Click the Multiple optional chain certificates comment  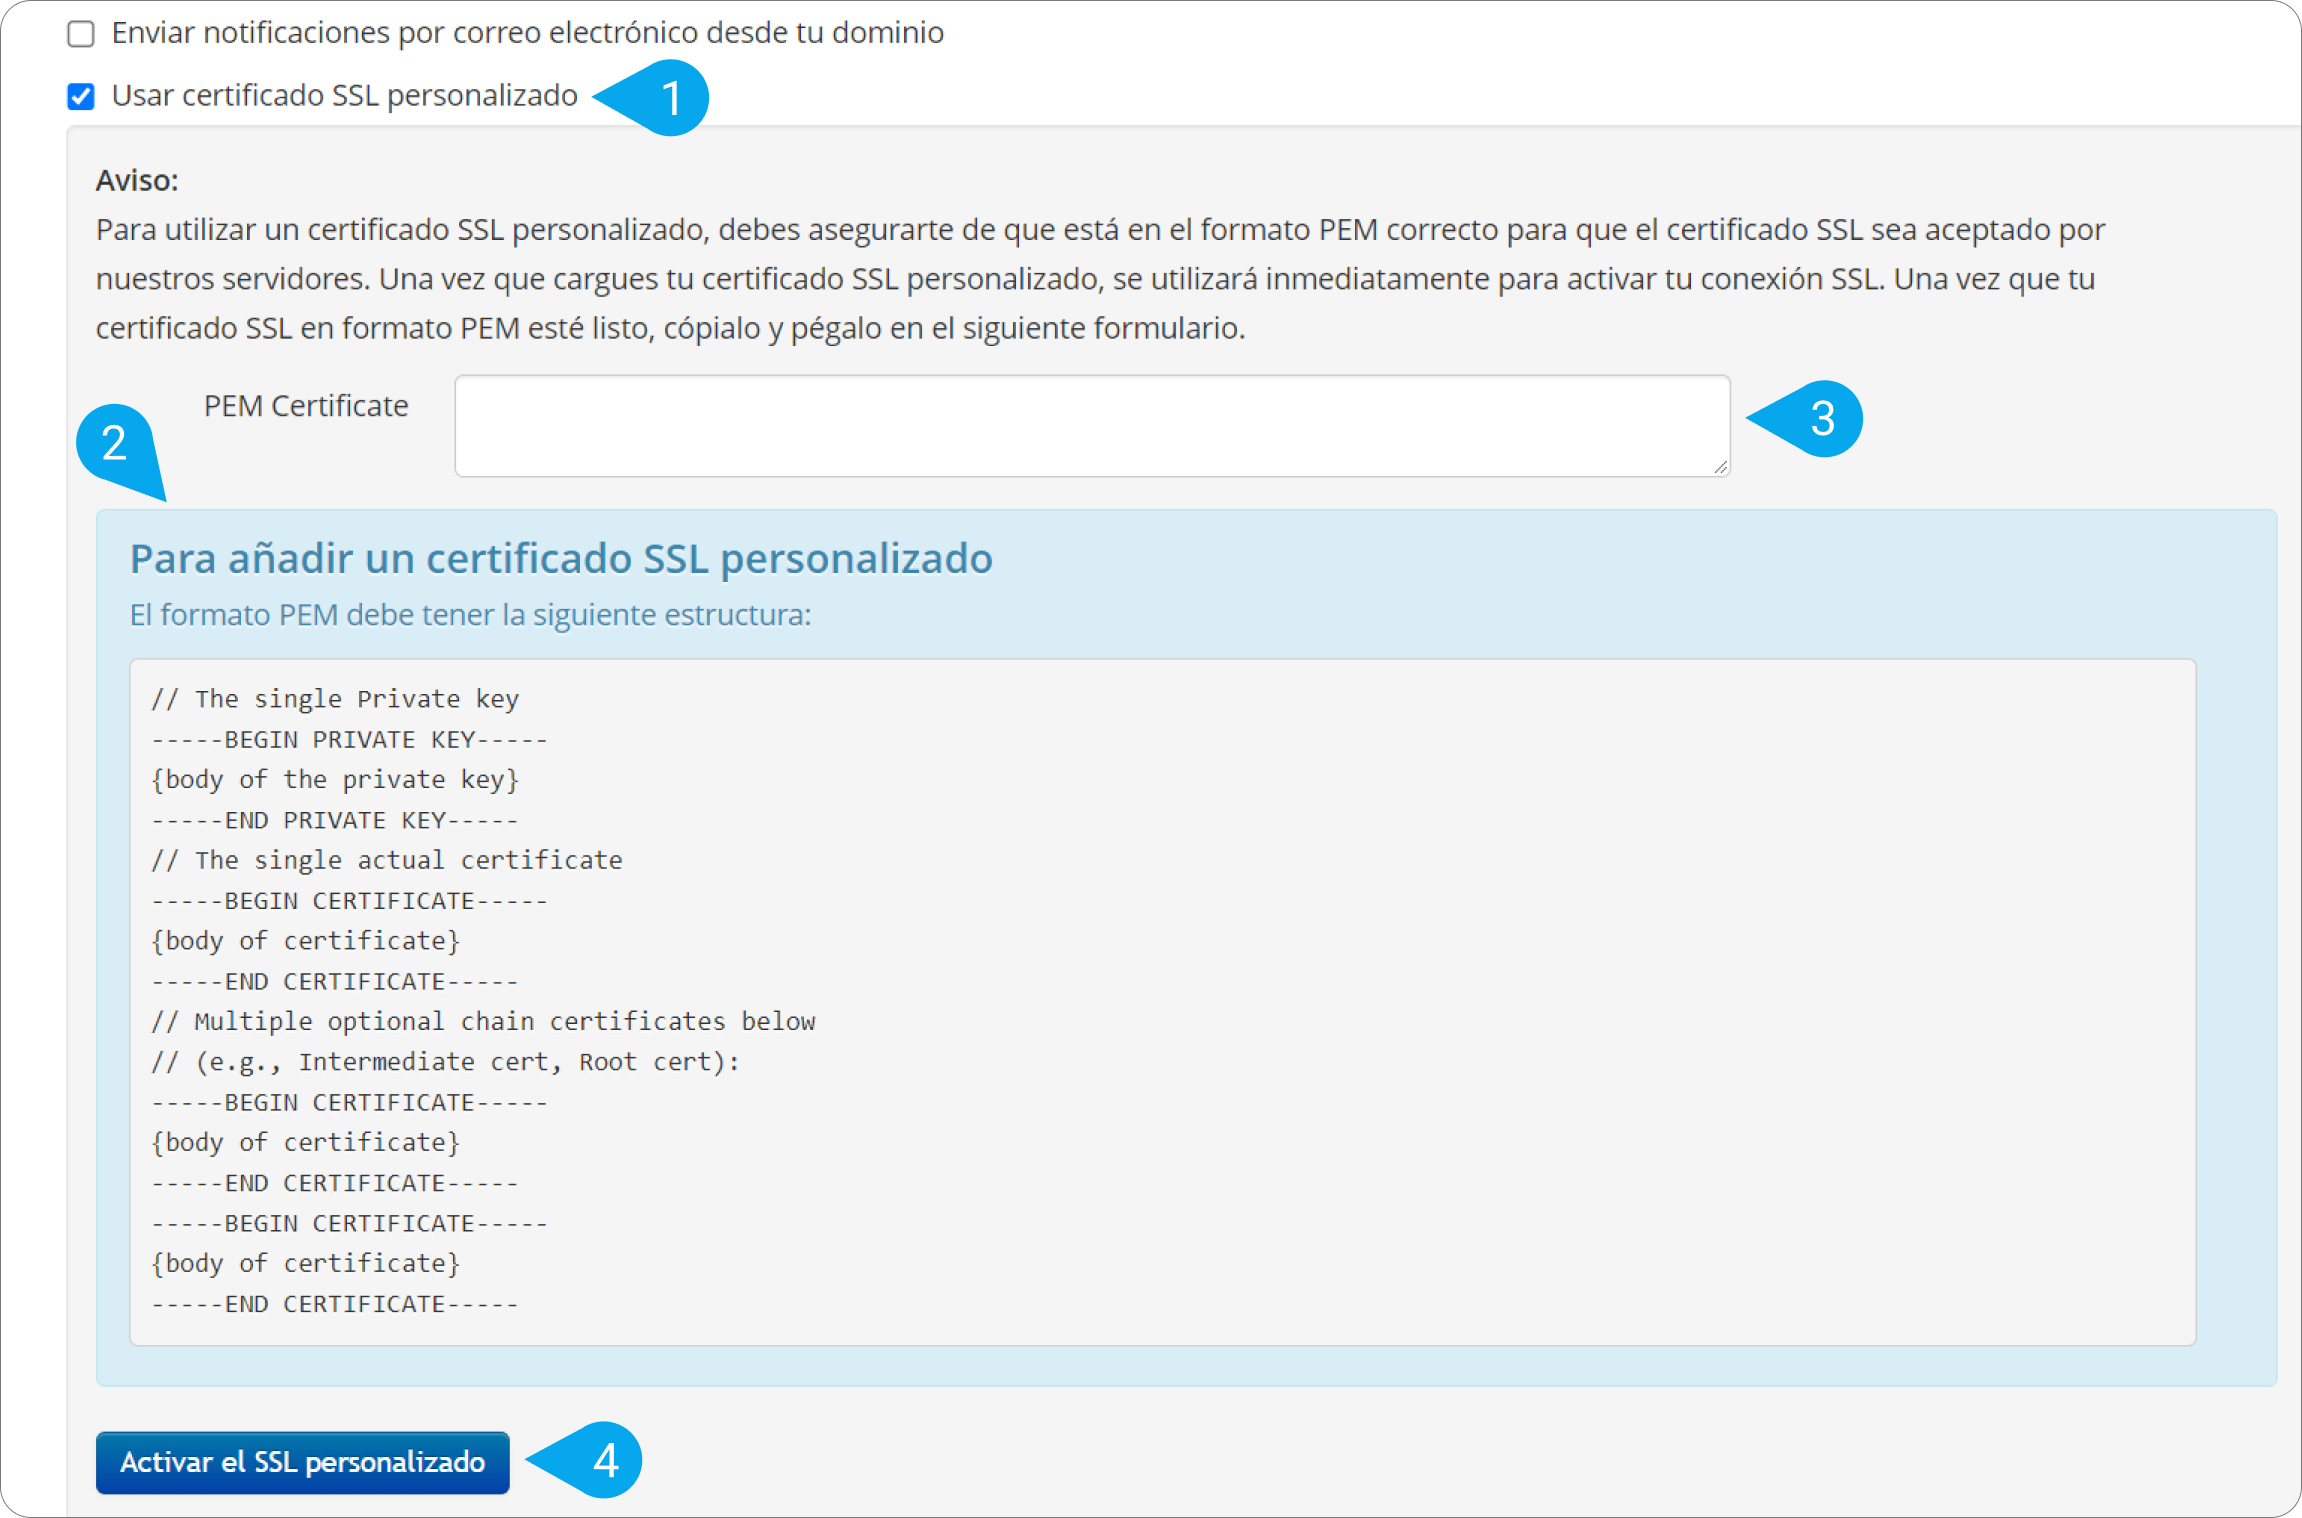tap(483, 1022)
